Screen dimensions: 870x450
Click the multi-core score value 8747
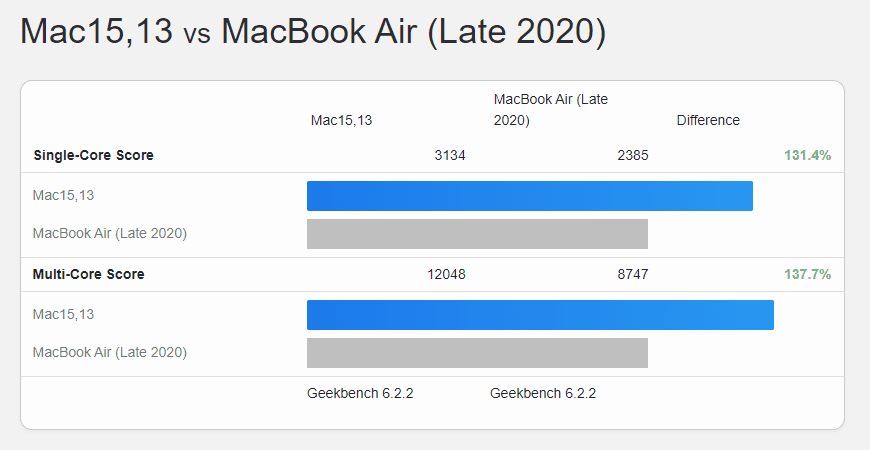(632, 274)
